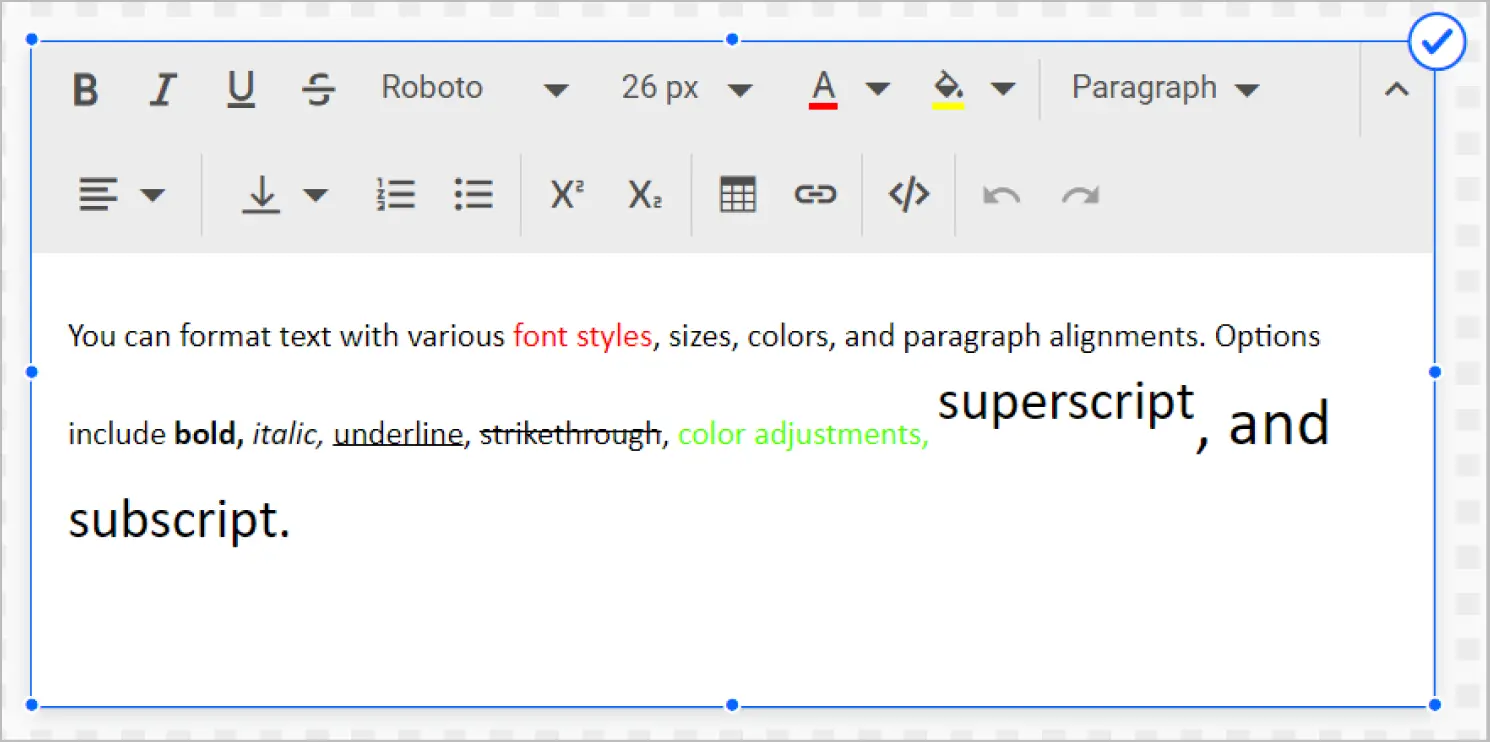Apply strikethrough to text
The height and width of the screenshot is (742, 1490).
[318, 90]
